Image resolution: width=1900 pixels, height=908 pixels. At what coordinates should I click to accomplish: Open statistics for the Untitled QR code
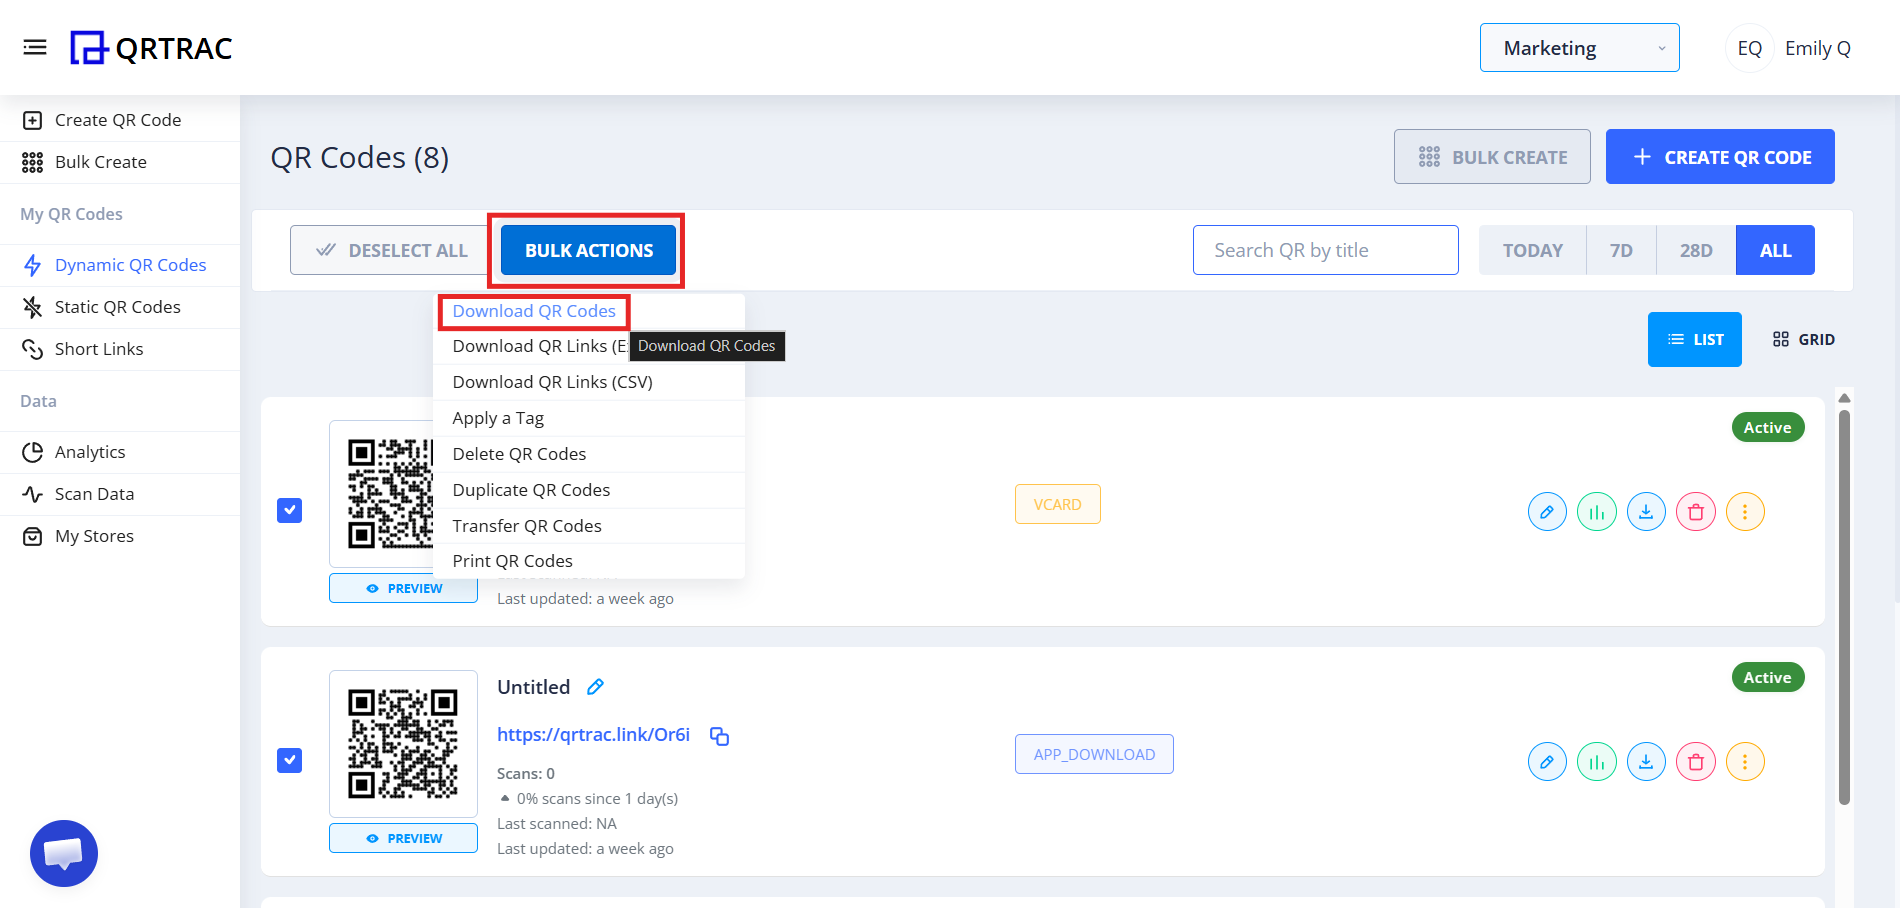click(x=1596, y=761)
